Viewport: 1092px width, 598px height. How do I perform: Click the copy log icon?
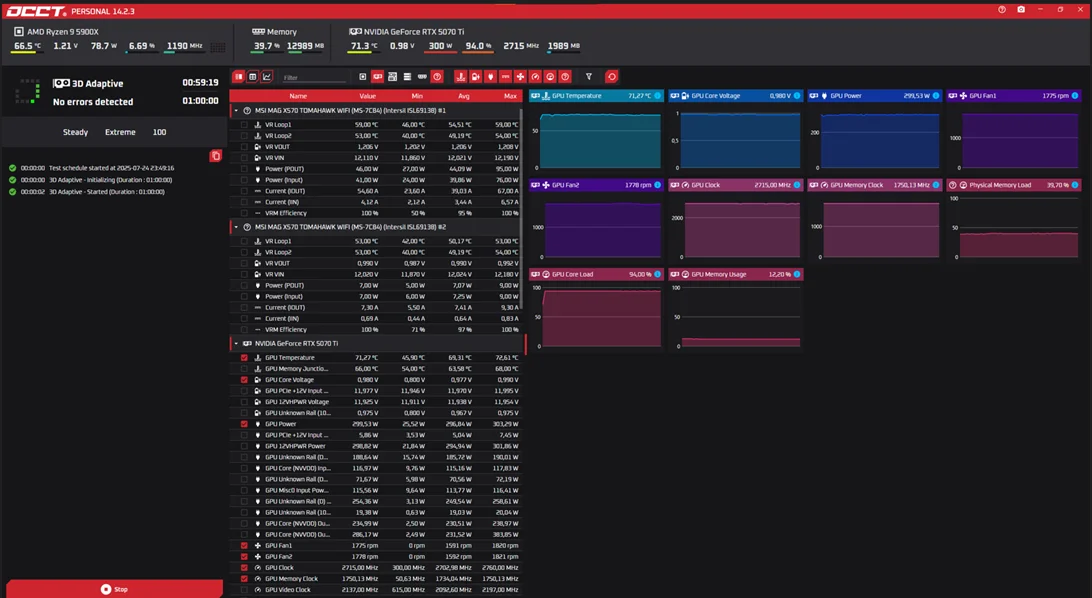tap(215, 156)
